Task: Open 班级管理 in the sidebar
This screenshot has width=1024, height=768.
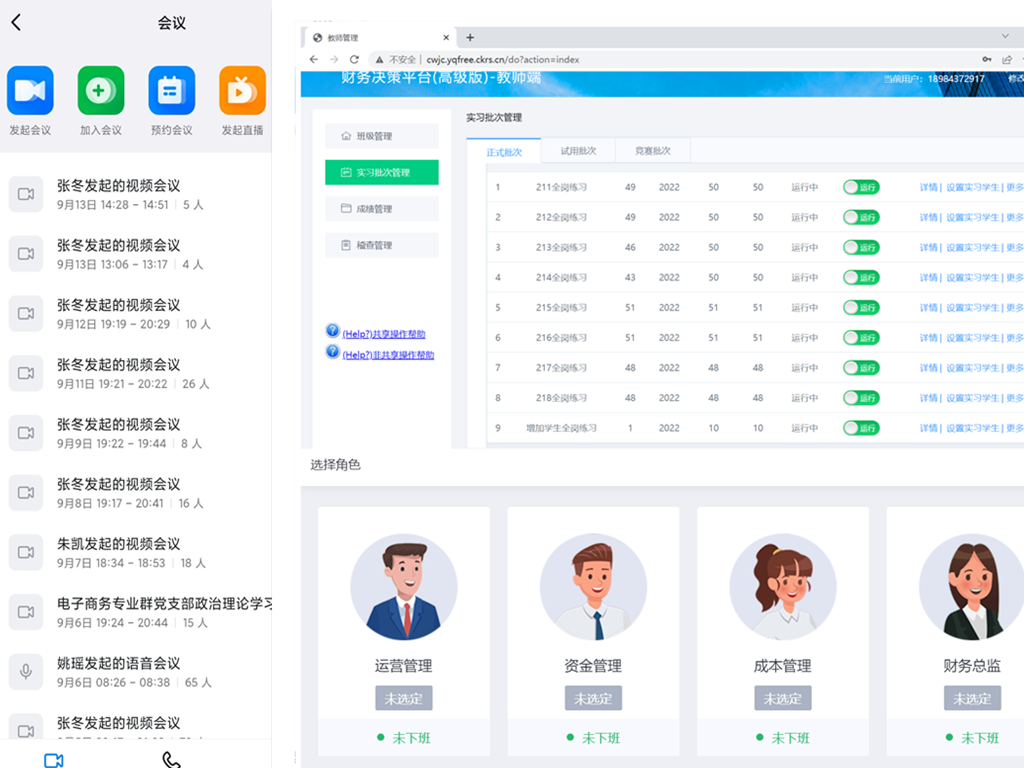Action: pos(382,136)
